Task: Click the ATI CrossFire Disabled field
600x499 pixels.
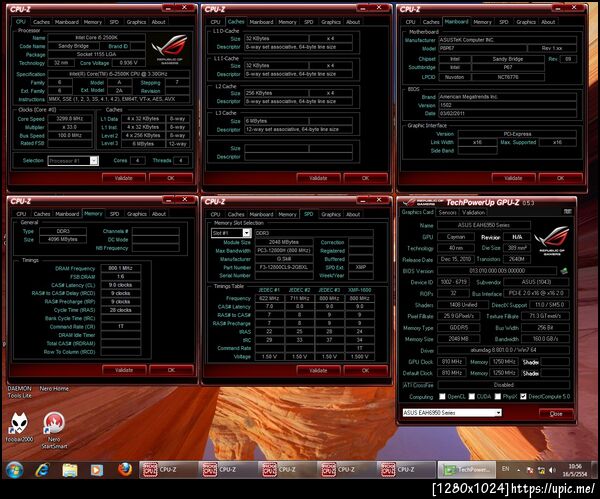Action: pos(503,385)
